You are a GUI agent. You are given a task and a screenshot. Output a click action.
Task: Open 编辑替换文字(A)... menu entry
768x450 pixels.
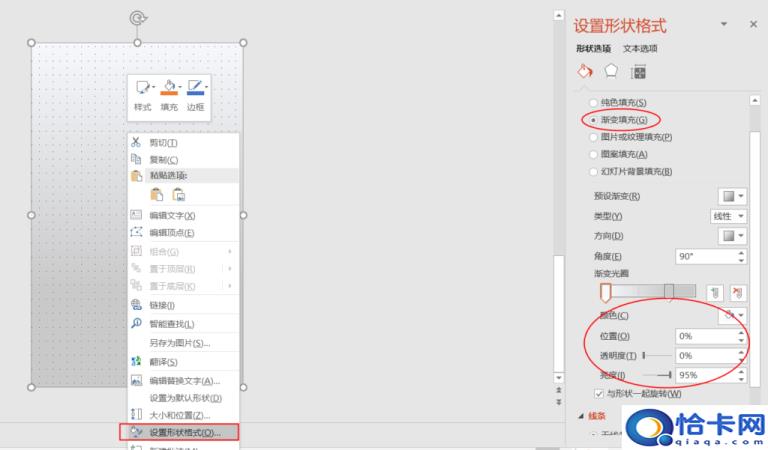184,380
